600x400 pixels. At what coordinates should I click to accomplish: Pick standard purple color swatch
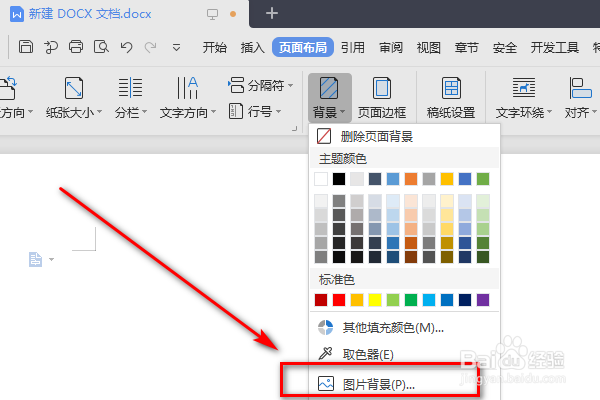[483, 300]
